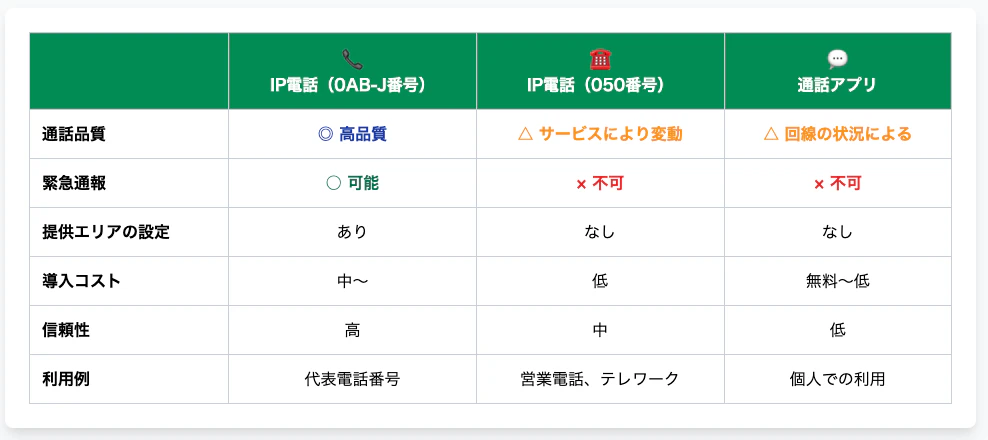Click the IP電話（0AB-J番号） column header
Image resolution: width=988 pixels, height=440 pixels.
(352, 85)
